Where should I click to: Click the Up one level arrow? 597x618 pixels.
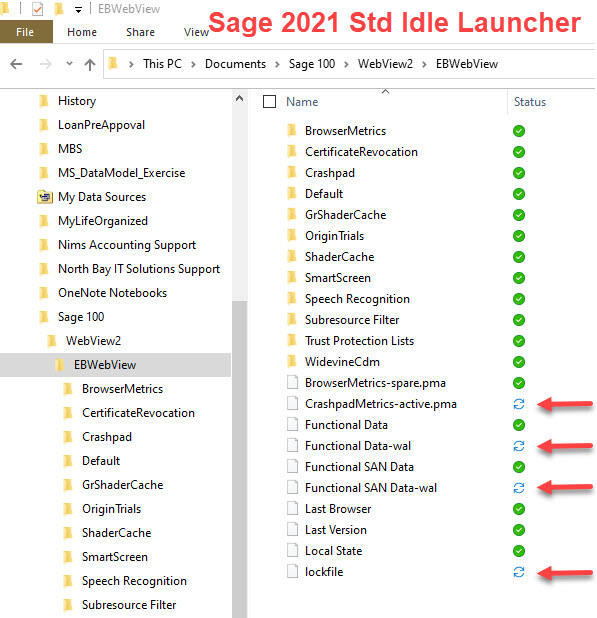[90, 64]
